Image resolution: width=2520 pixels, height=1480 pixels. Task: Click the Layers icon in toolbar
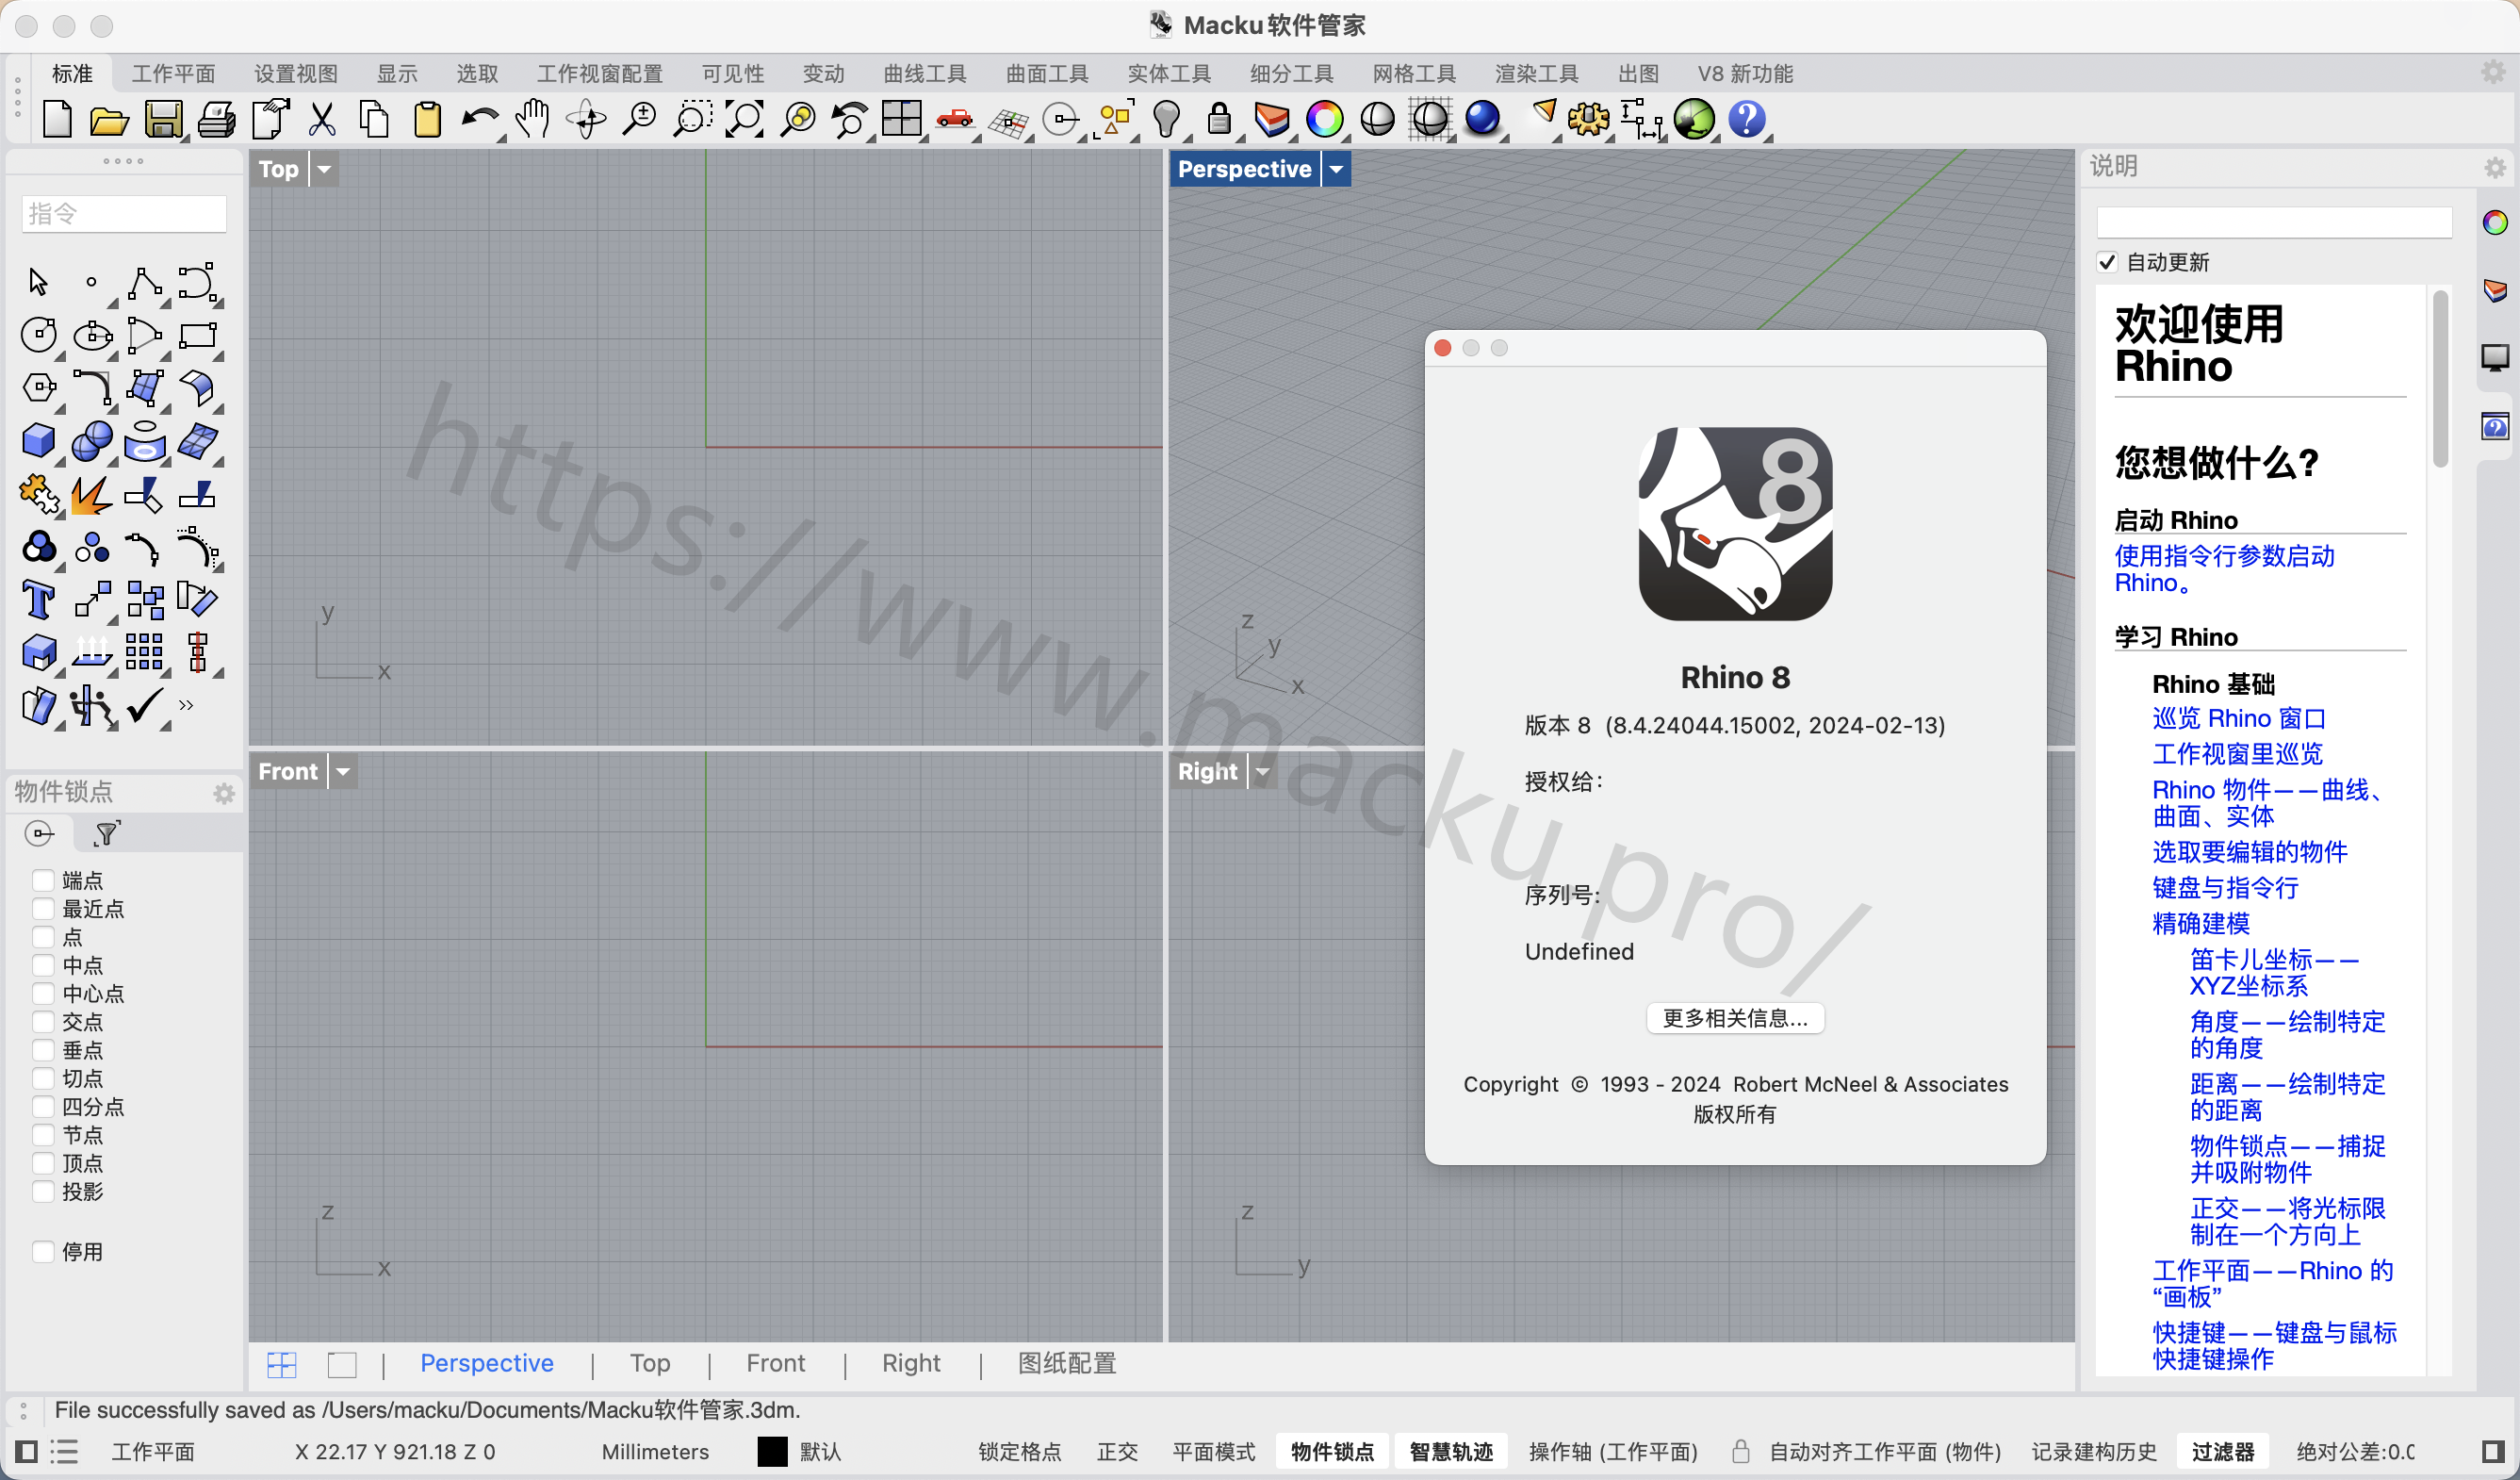click(1271, 119)
